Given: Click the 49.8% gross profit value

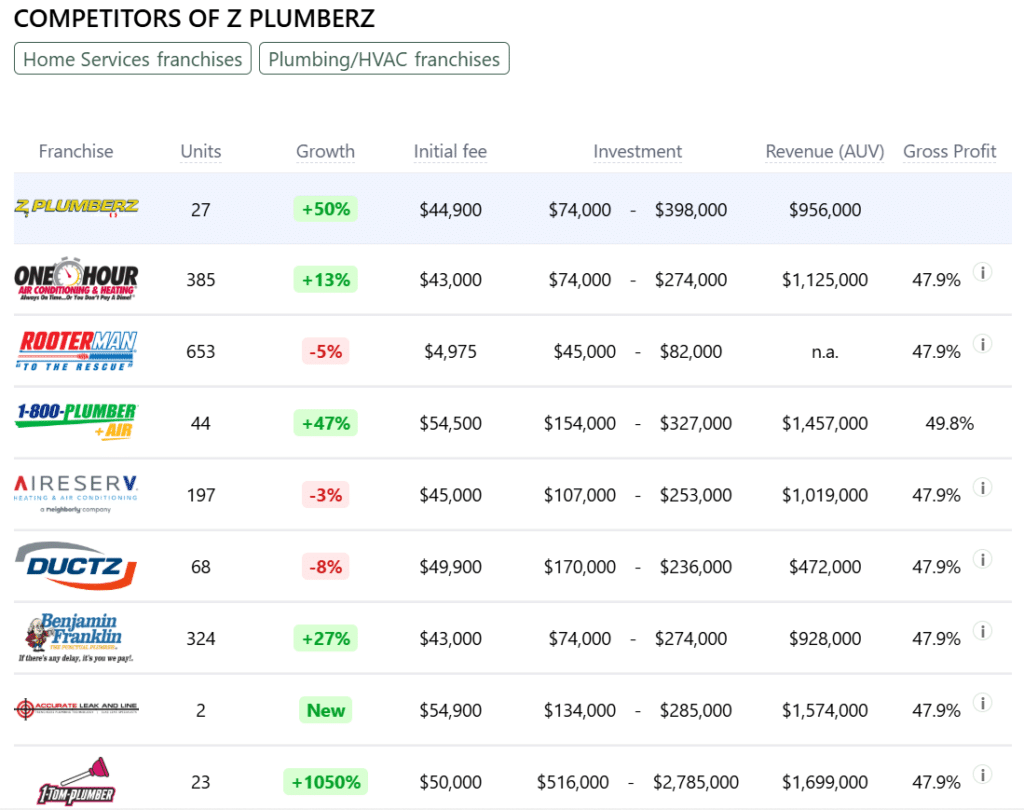Looking at the screenshot, I should tap(950, 423).
